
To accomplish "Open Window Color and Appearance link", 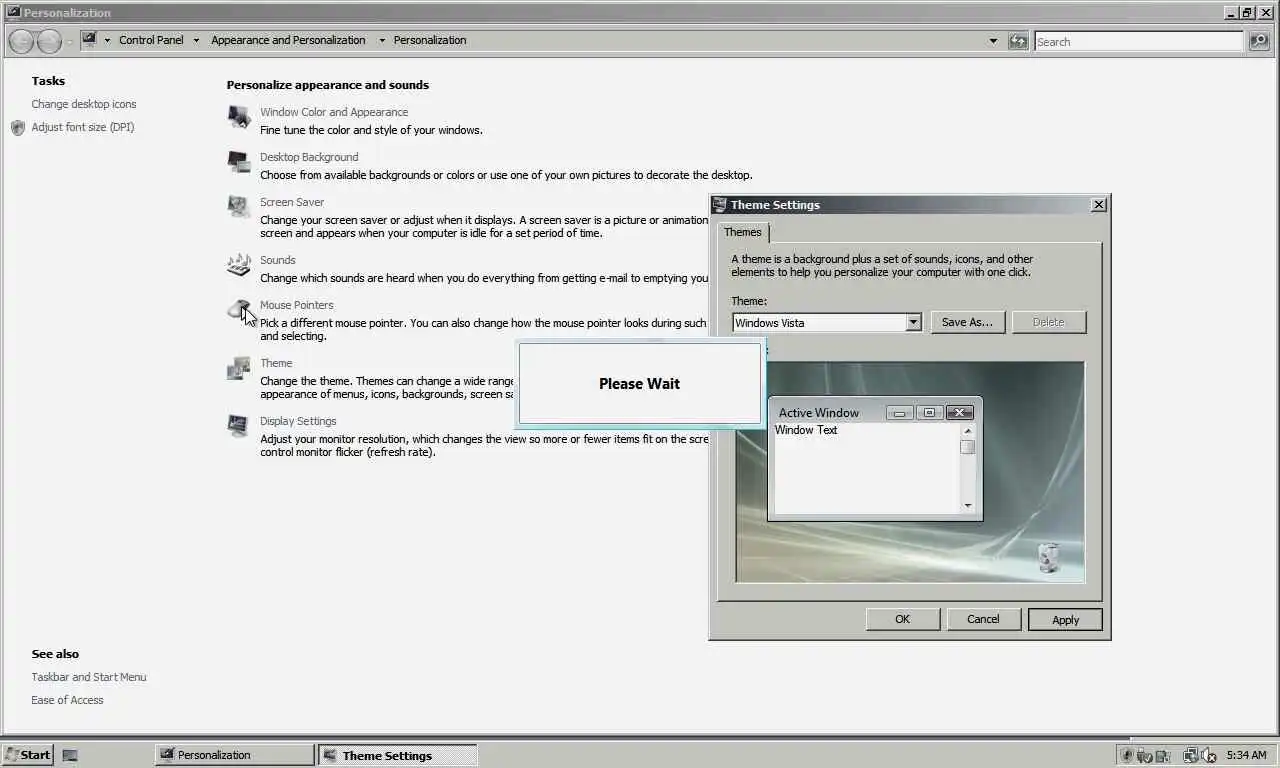I will click(334, 112).
